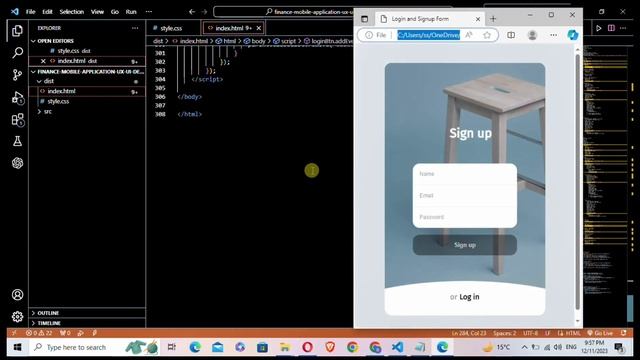Viewport: 640px width, 360px height.
Task: Click Go Live in status bar
Action: click(600, 333)
